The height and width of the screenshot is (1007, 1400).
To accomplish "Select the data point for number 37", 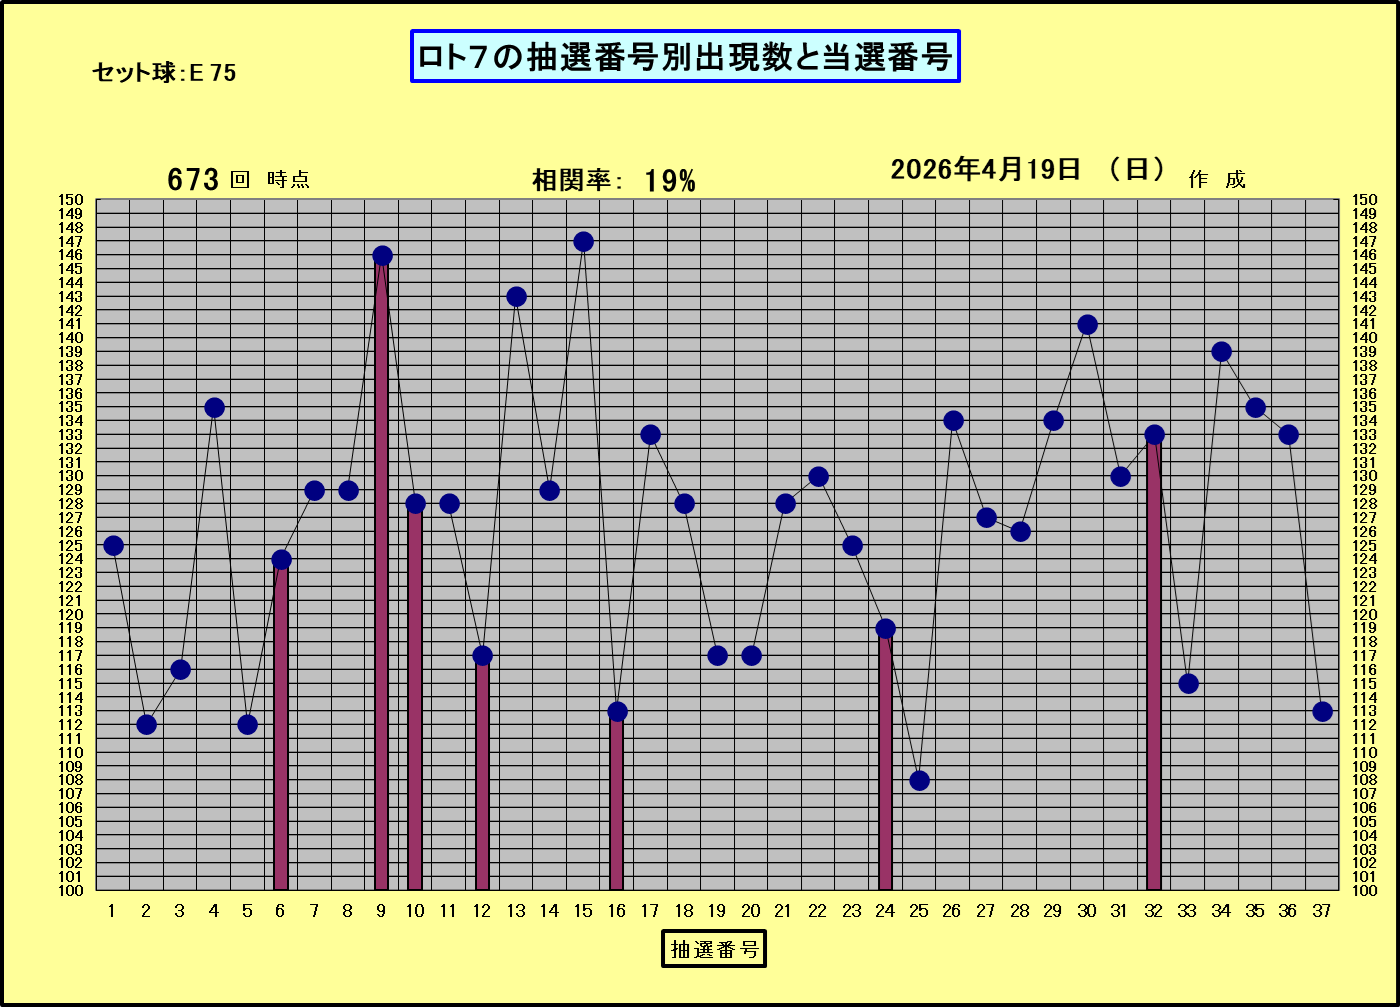I will [x=1322, y=711].
